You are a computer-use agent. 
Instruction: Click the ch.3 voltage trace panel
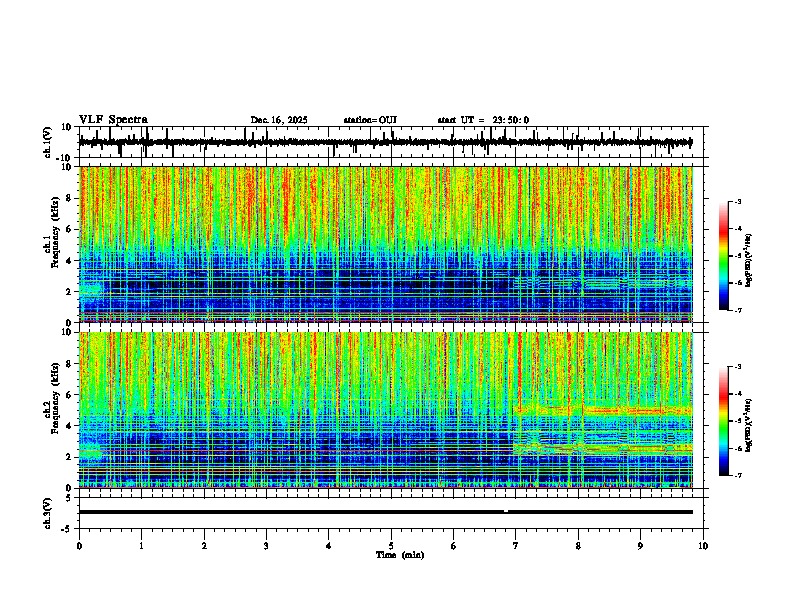click(x=393, y=513)
